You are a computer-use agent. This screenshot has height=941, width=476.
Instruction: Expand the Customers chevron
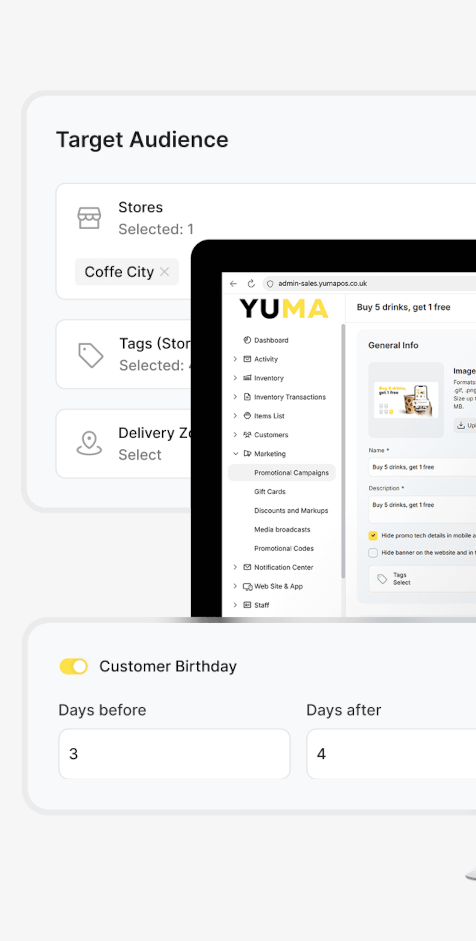[x=235, y=434]
